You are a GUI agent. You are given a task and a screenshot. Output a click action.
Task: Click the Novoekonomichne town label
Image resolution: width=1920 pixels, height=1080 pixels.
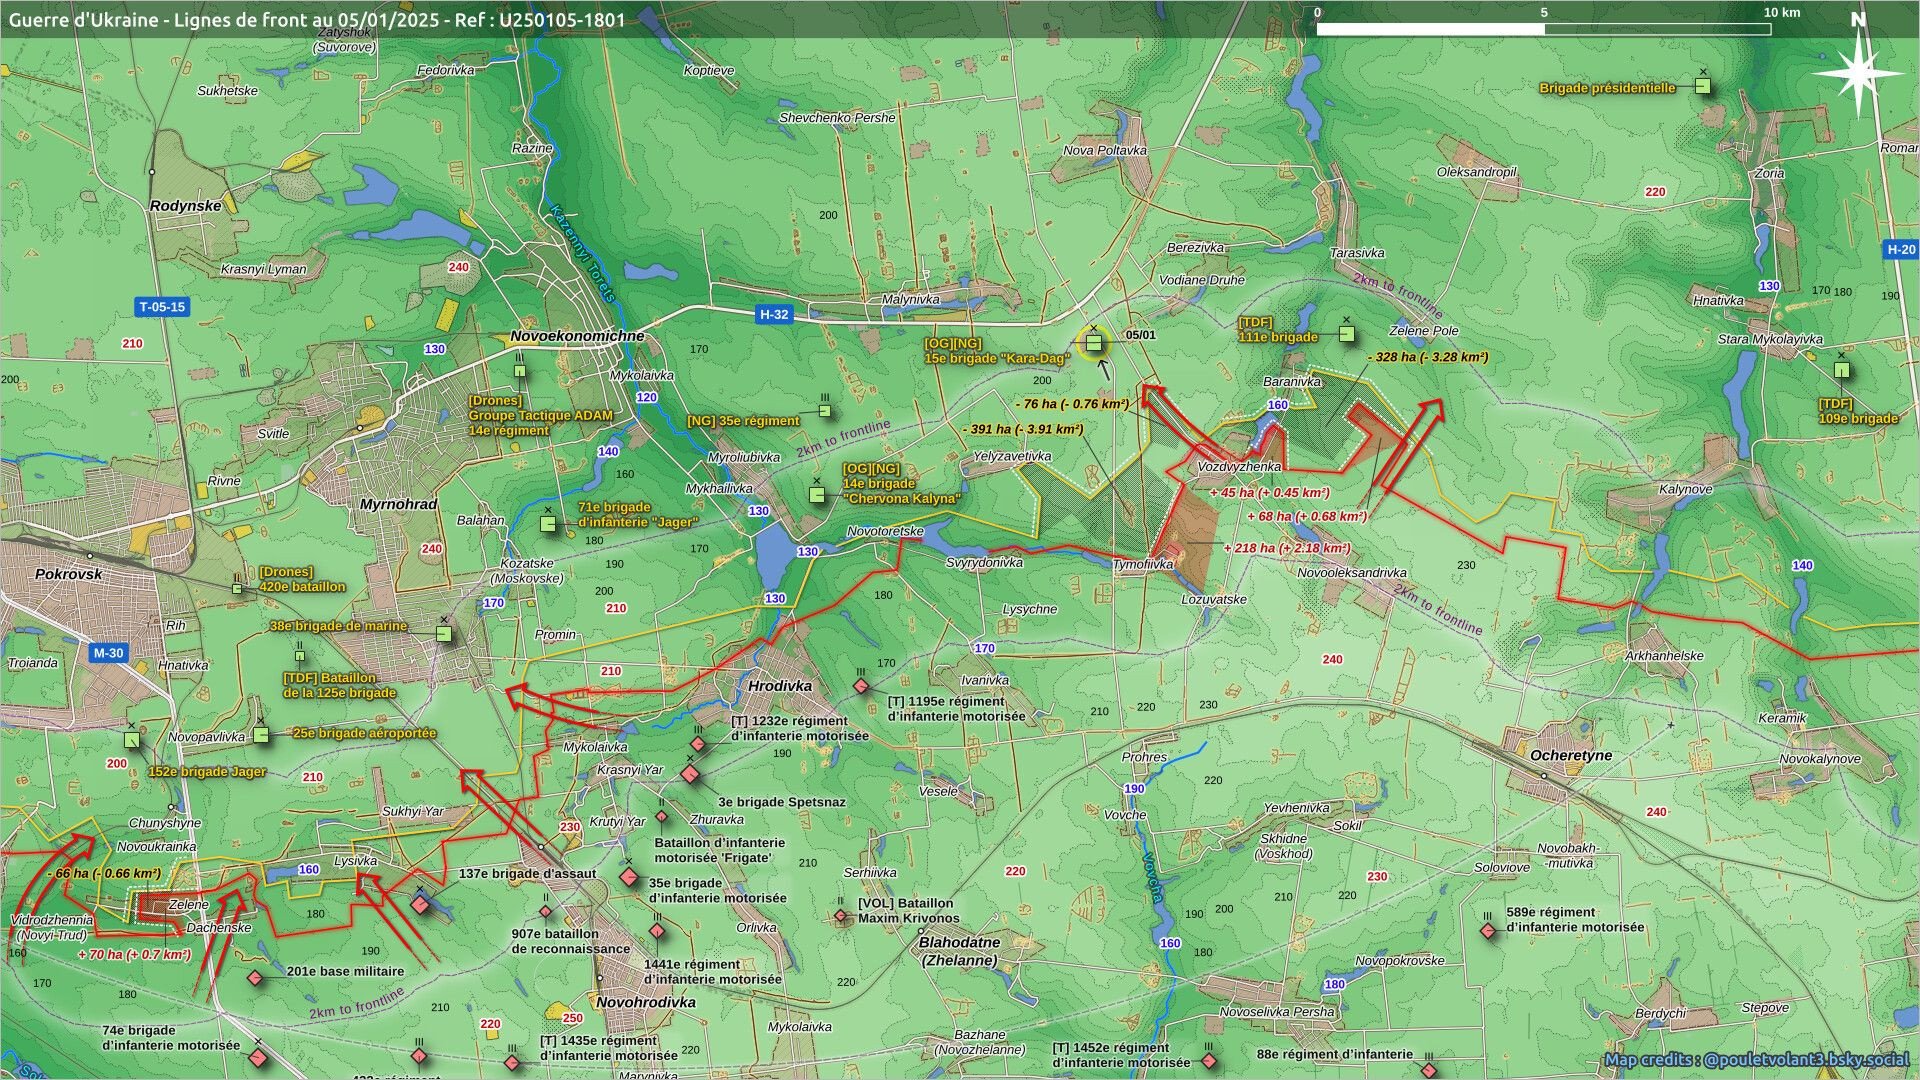(x=577, y=336)
